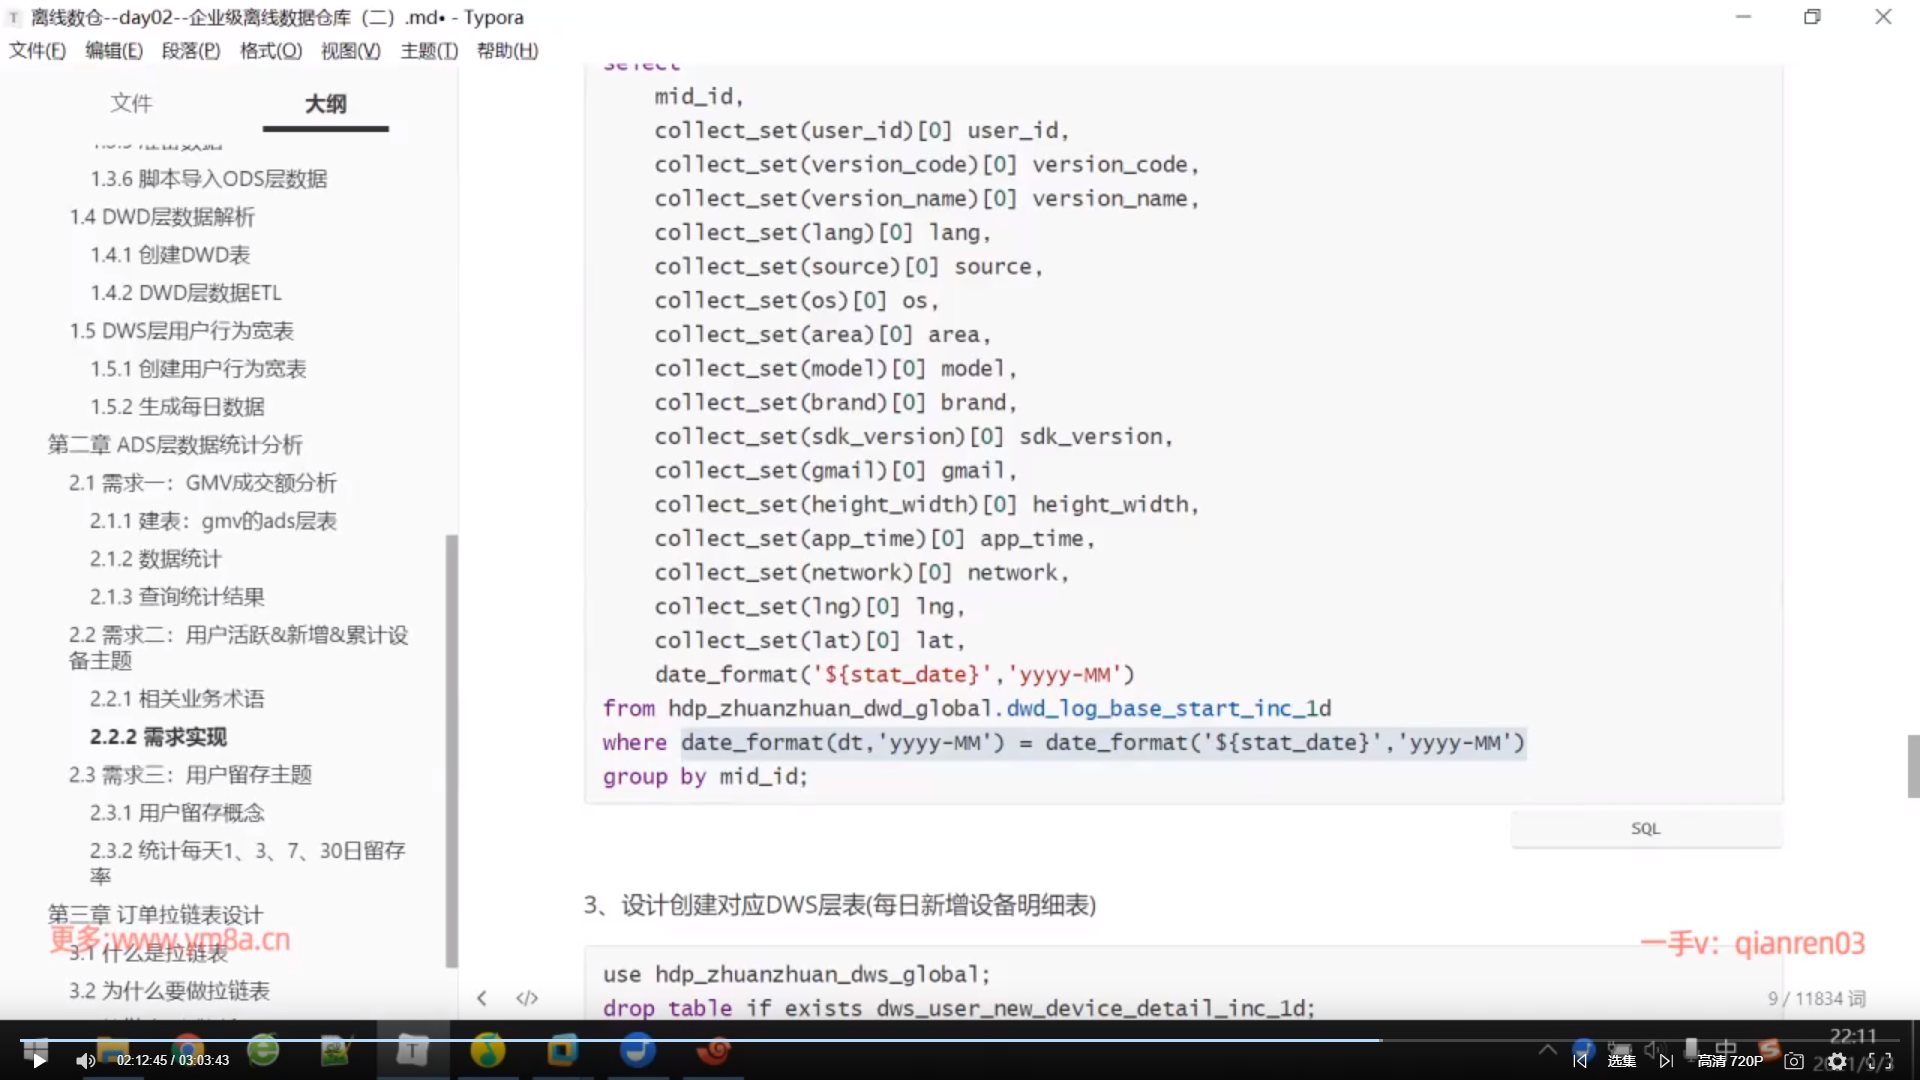Toggle source code mode icon

click(527, 998)
